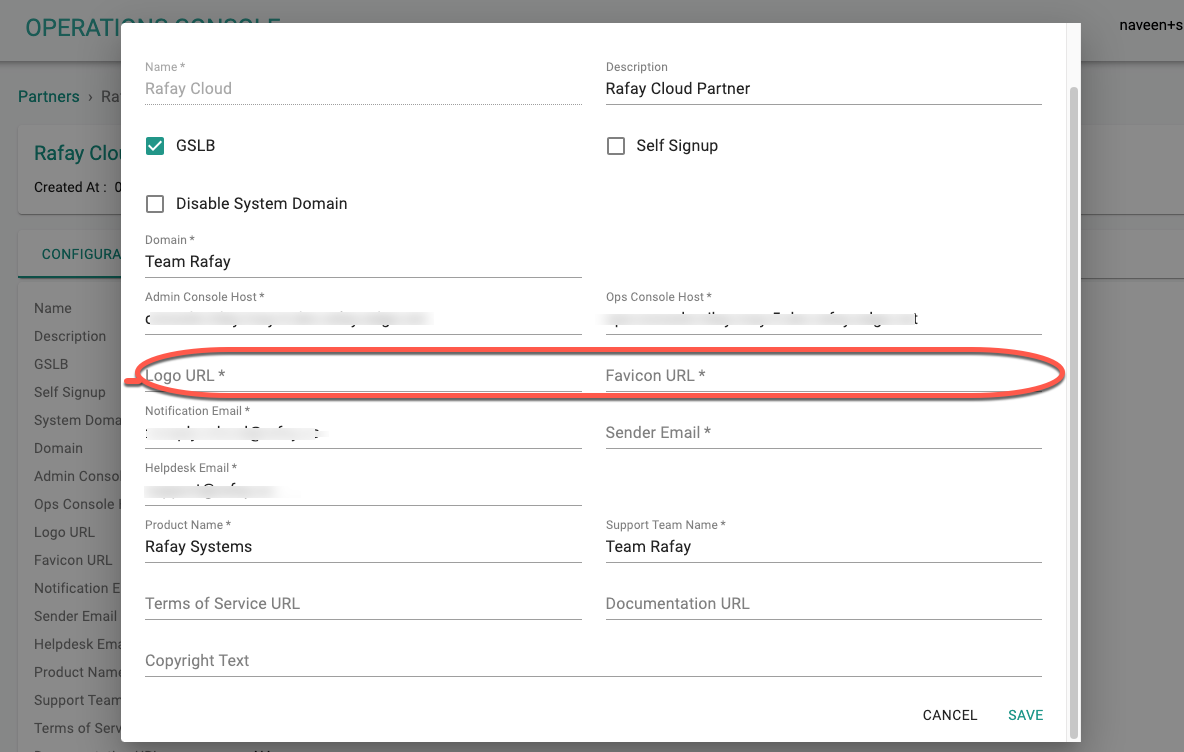The height and width of the screenshot is (752, 1184).
Task: Click 'Favicon URL' in background list
Action: [73, 559]
